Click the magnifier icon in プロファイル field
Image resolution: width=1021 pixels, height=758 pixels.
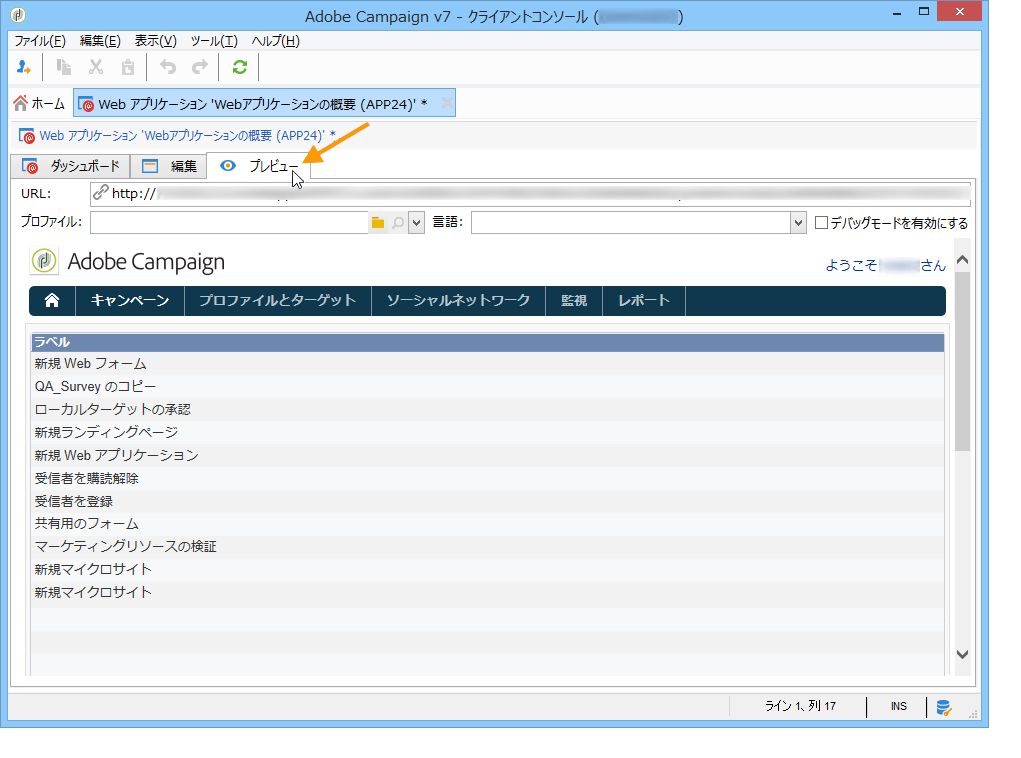[x=398, y=223]
